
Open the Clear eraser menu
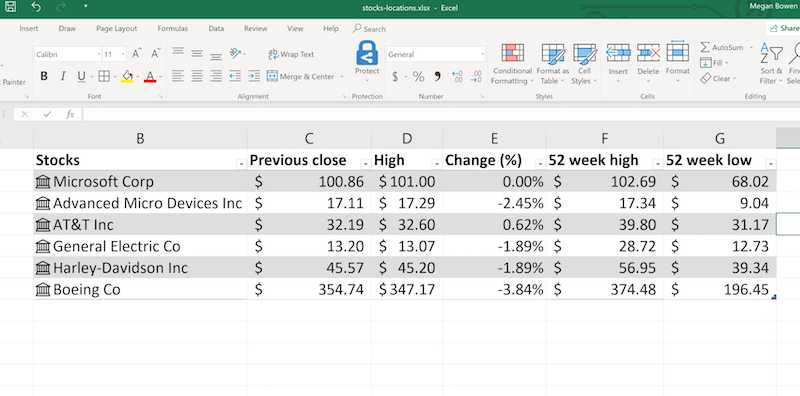(x=717, y=79)
